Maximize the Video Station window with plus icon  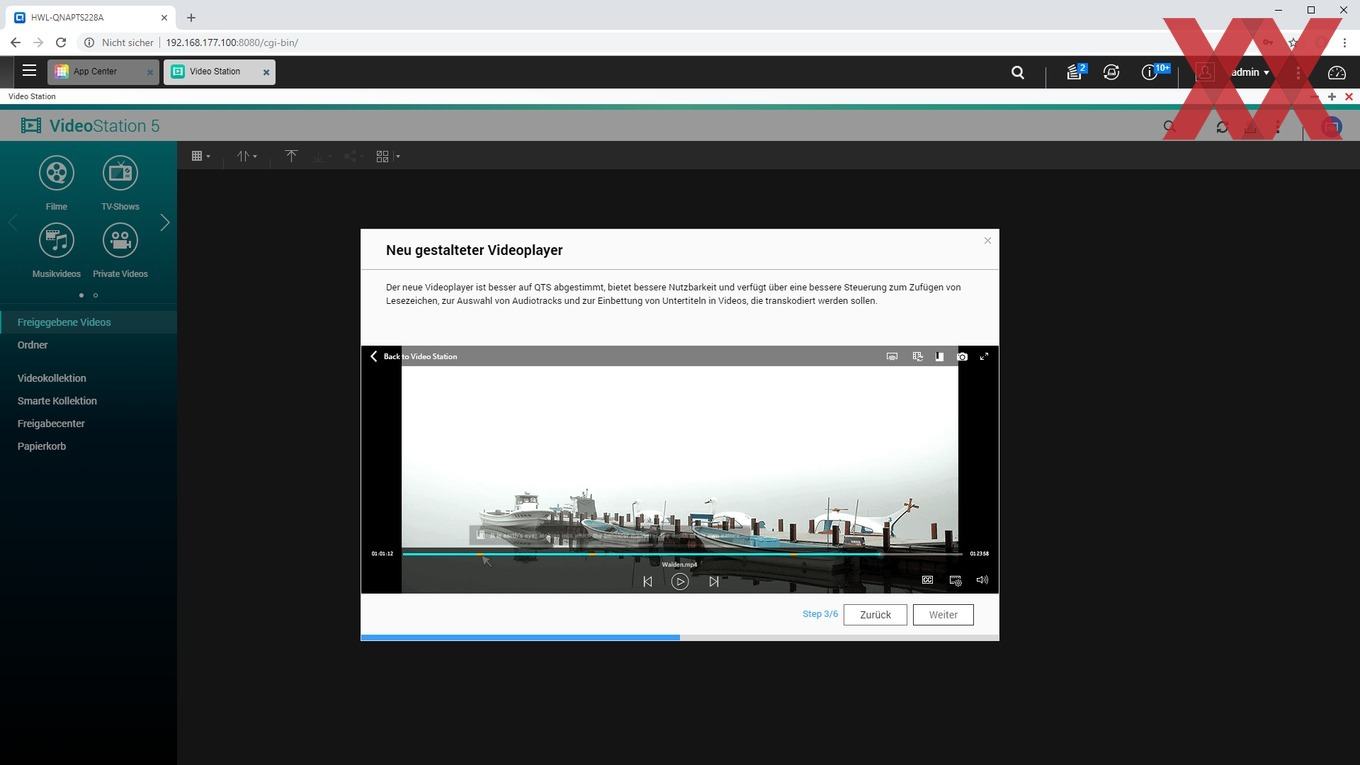(1332, 97)
